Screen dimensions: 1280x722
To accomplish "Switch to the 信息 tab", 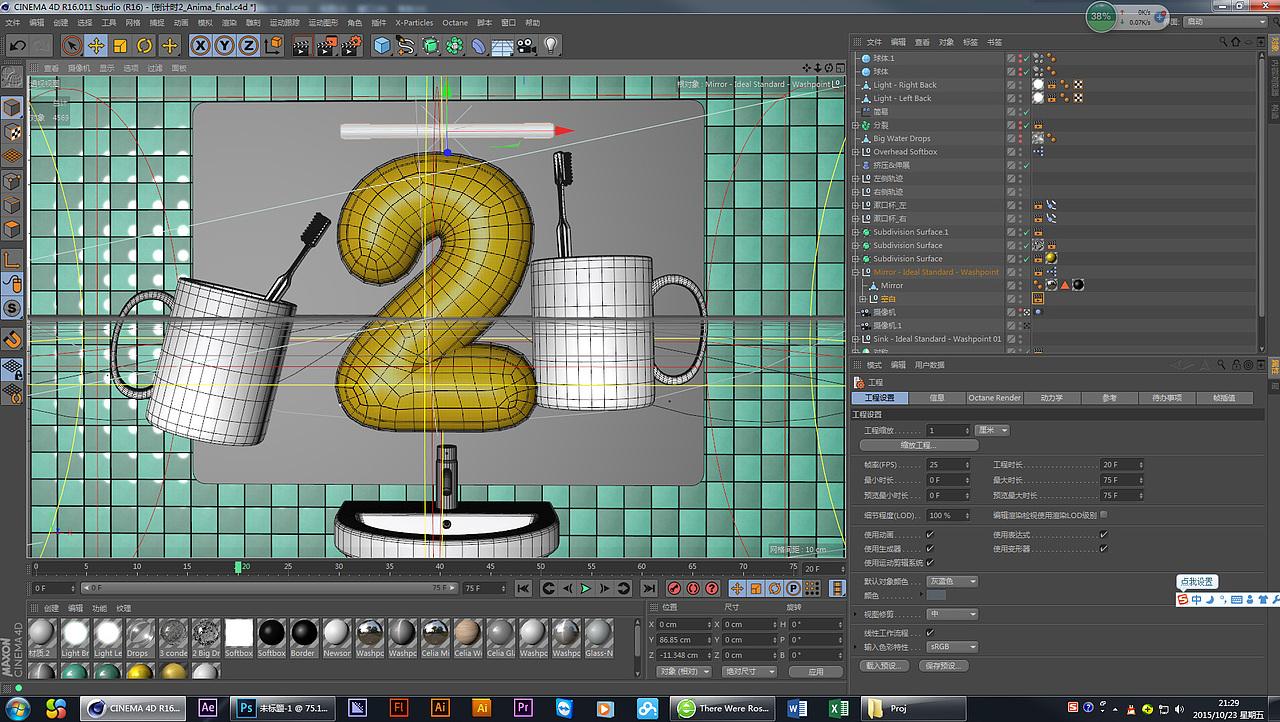I will click(x=937, y=398).
